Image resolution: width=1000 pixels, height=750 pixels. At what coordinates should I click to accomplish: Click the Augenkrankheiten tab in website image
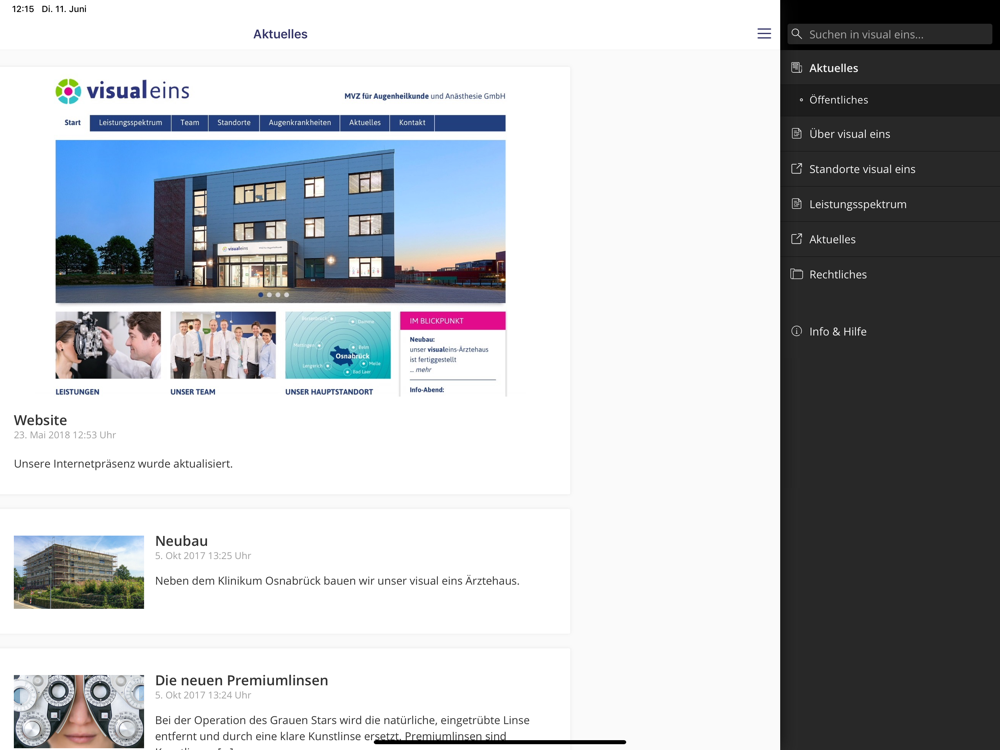coord(300,122)
